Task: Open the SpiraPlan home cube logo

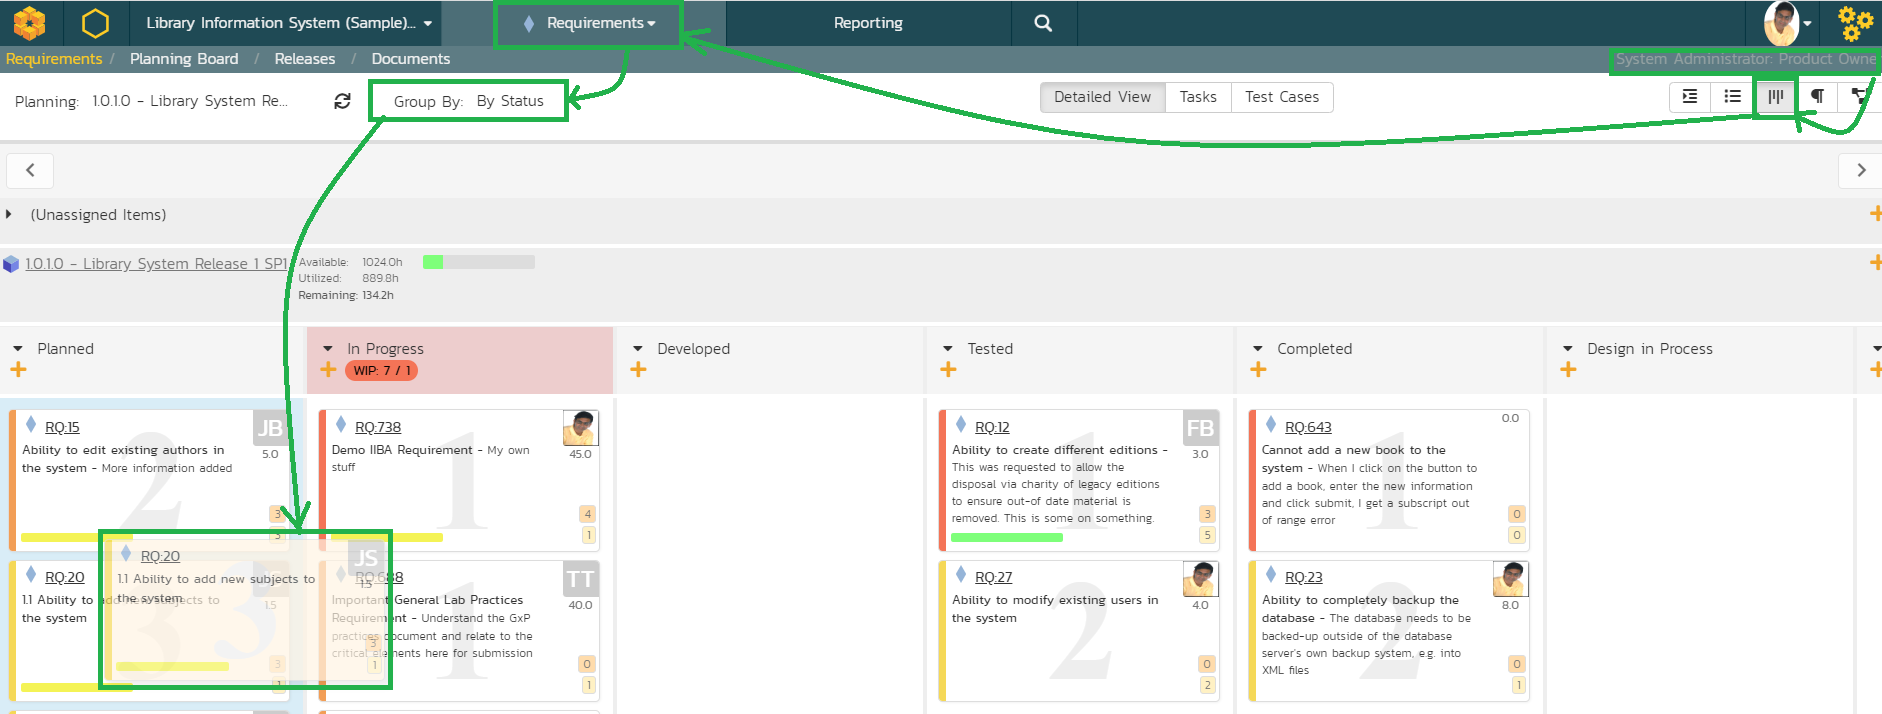Action: tap(30, 22)
